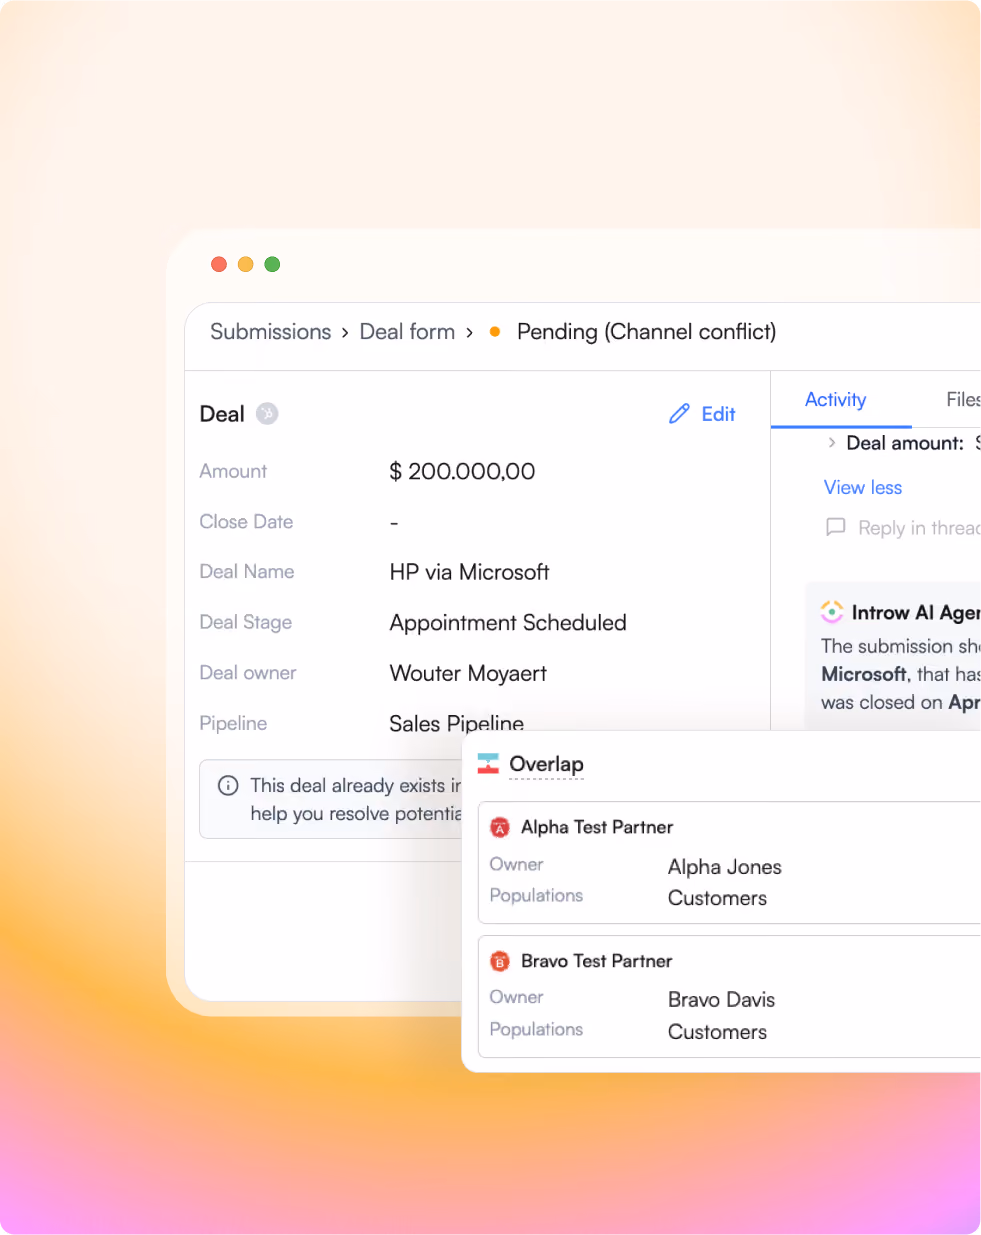The height and width of the screenshot is (1235, 981).
Task: Click the orange Pending status dot
Action: tap(495, 332)
